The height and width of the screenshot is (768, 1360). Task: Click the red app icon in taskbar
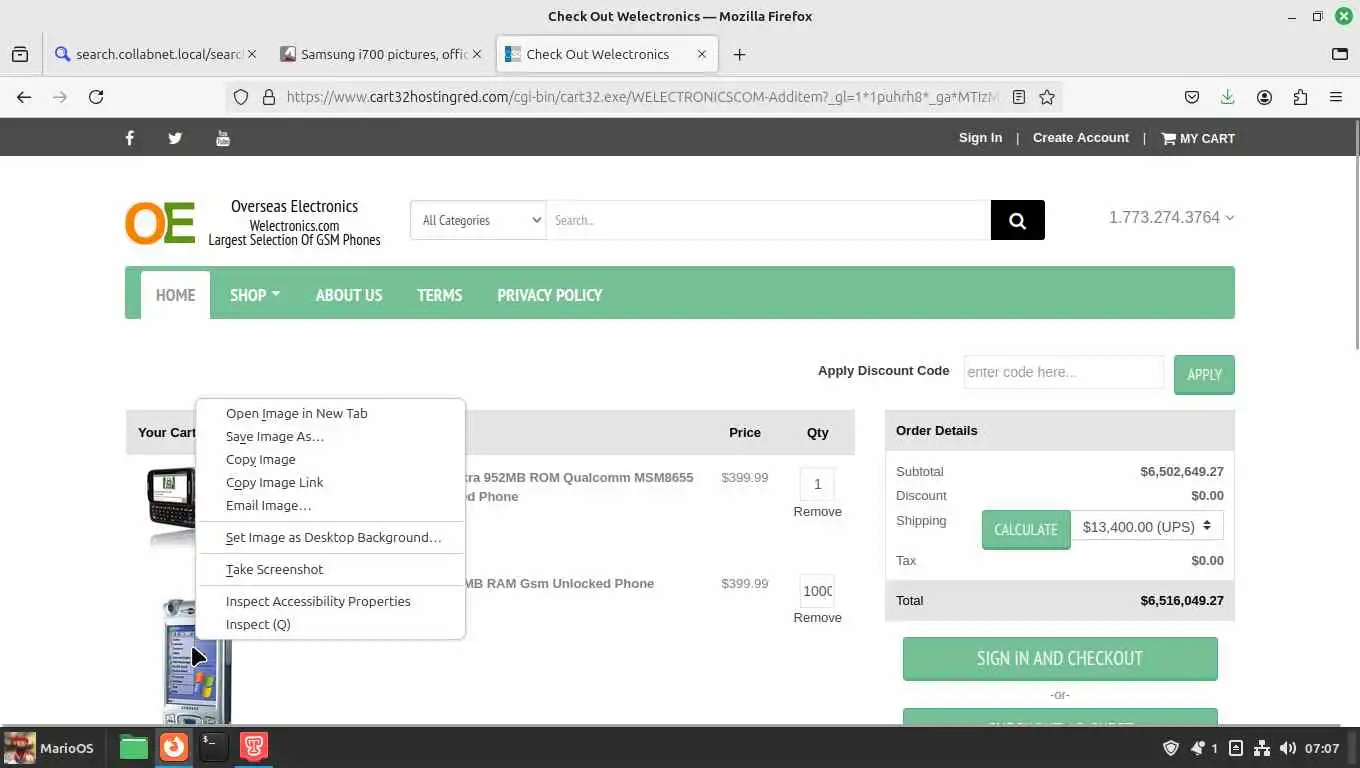[254, 747]
